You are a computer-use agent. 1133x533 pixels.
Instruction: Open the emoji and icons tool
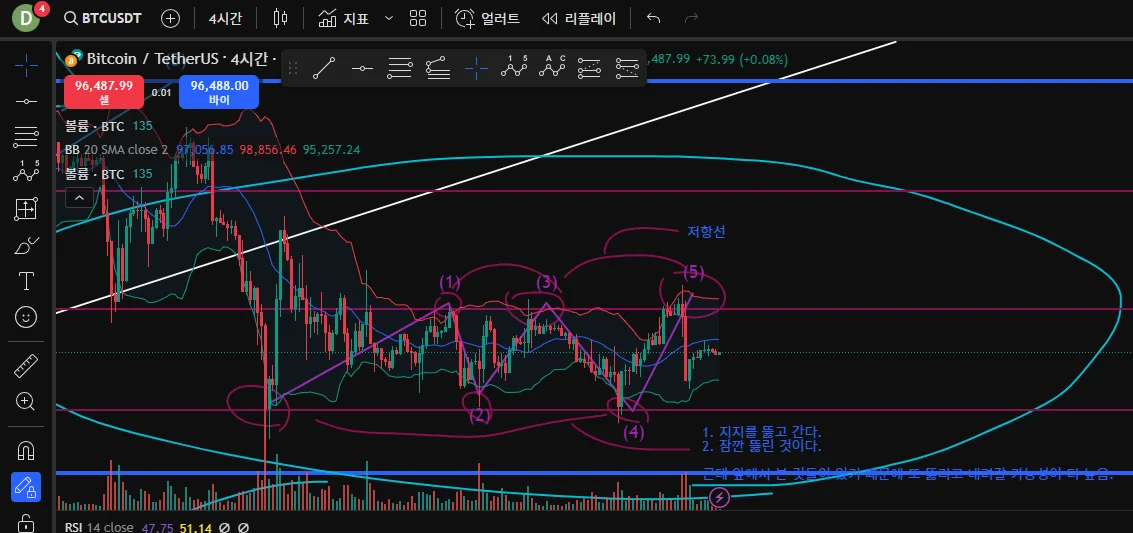[x=26, y=317]
